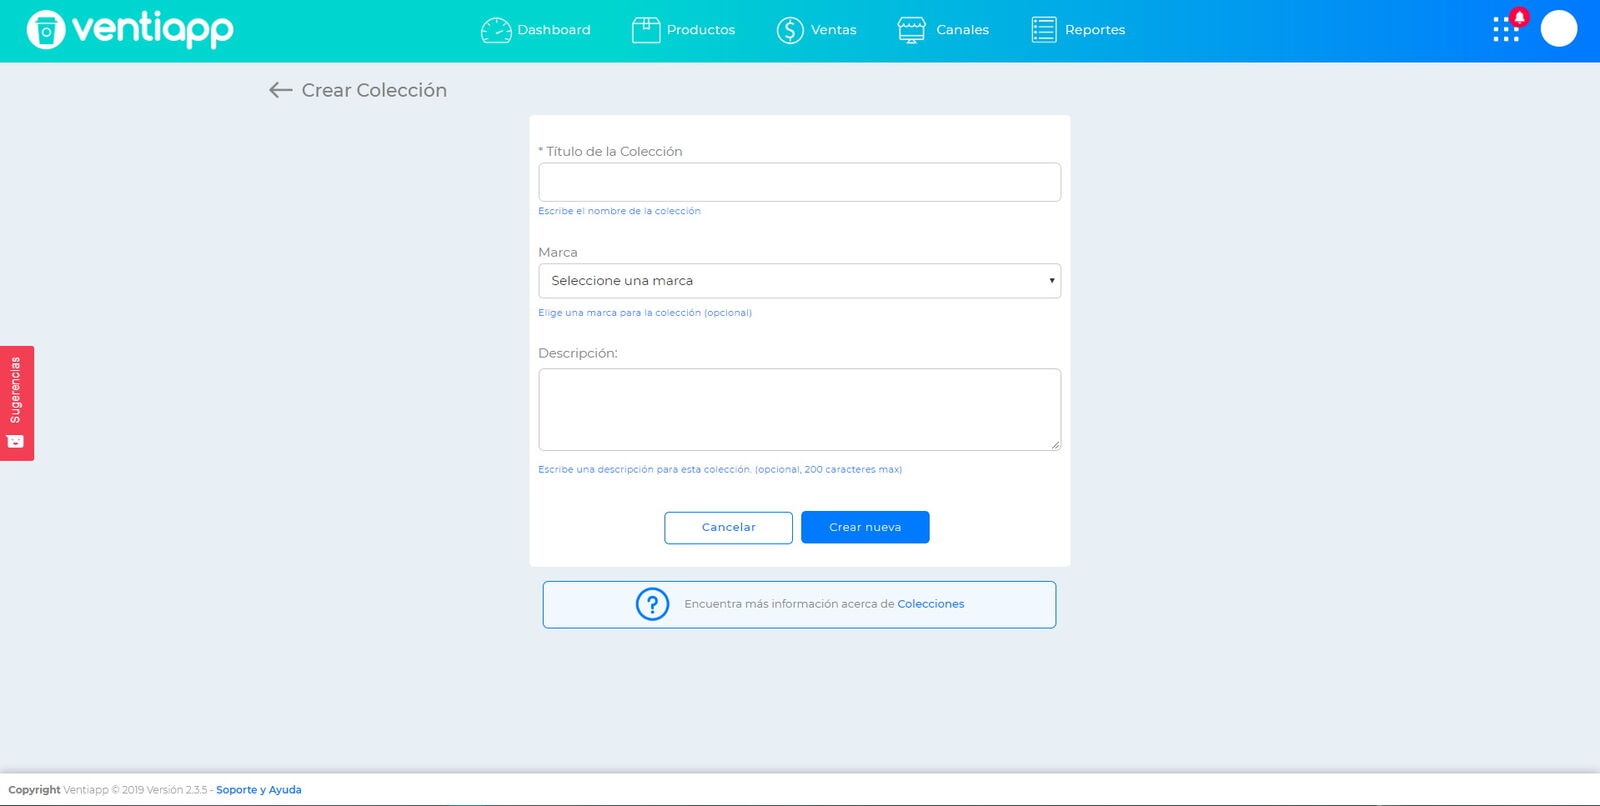Screen dimensions: 1600x806
Task: Click the Crear Colección page heading
Action: [x=374, y=90]
